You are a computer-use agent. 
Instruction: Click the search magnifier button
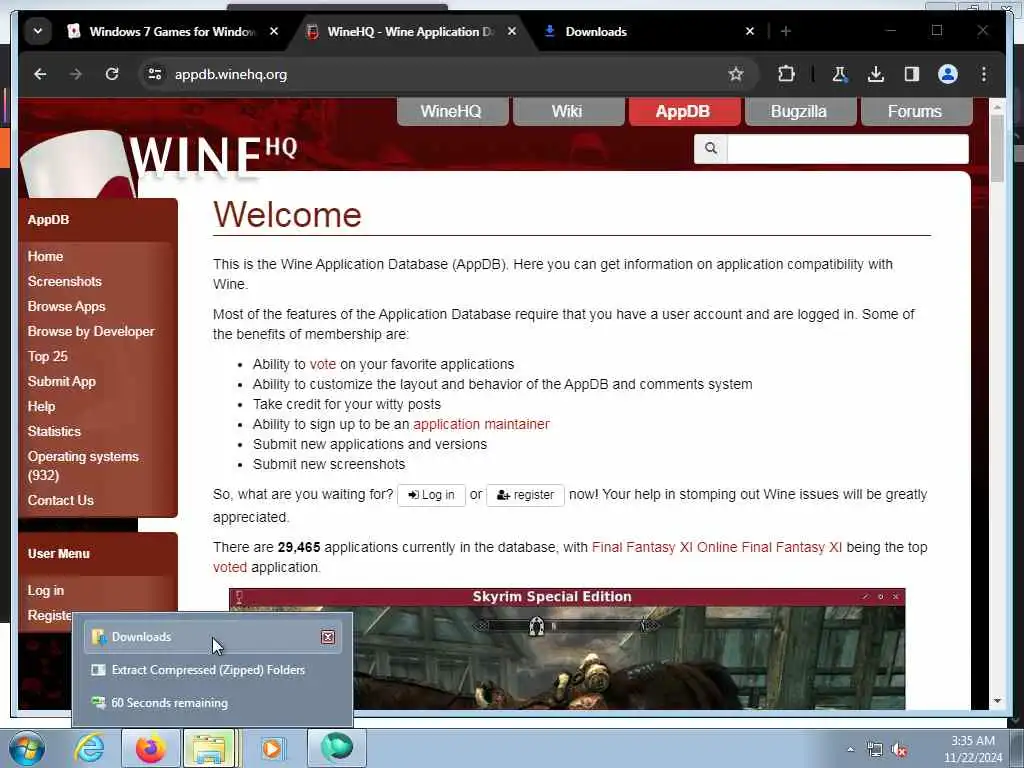(x=711, y=149)
